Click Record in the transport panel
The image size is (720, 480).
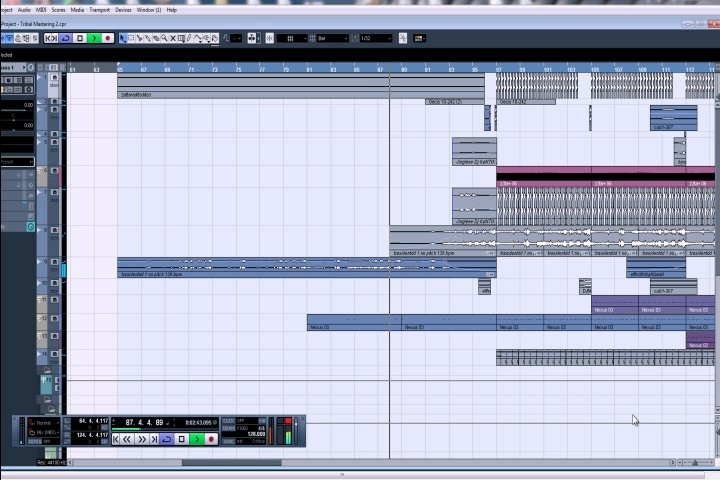tap(211, 440)
